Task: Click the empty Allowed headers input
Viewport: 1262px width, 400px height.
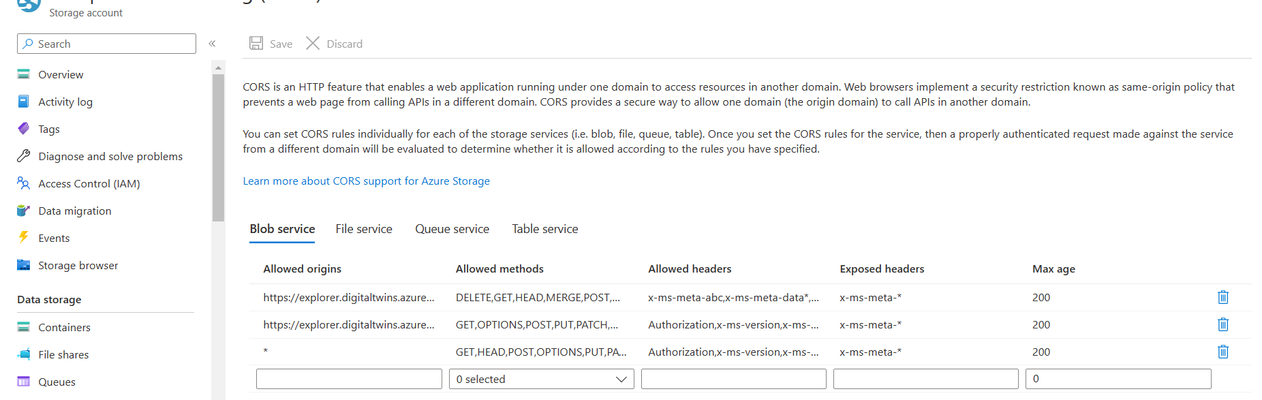Action: 733,379
